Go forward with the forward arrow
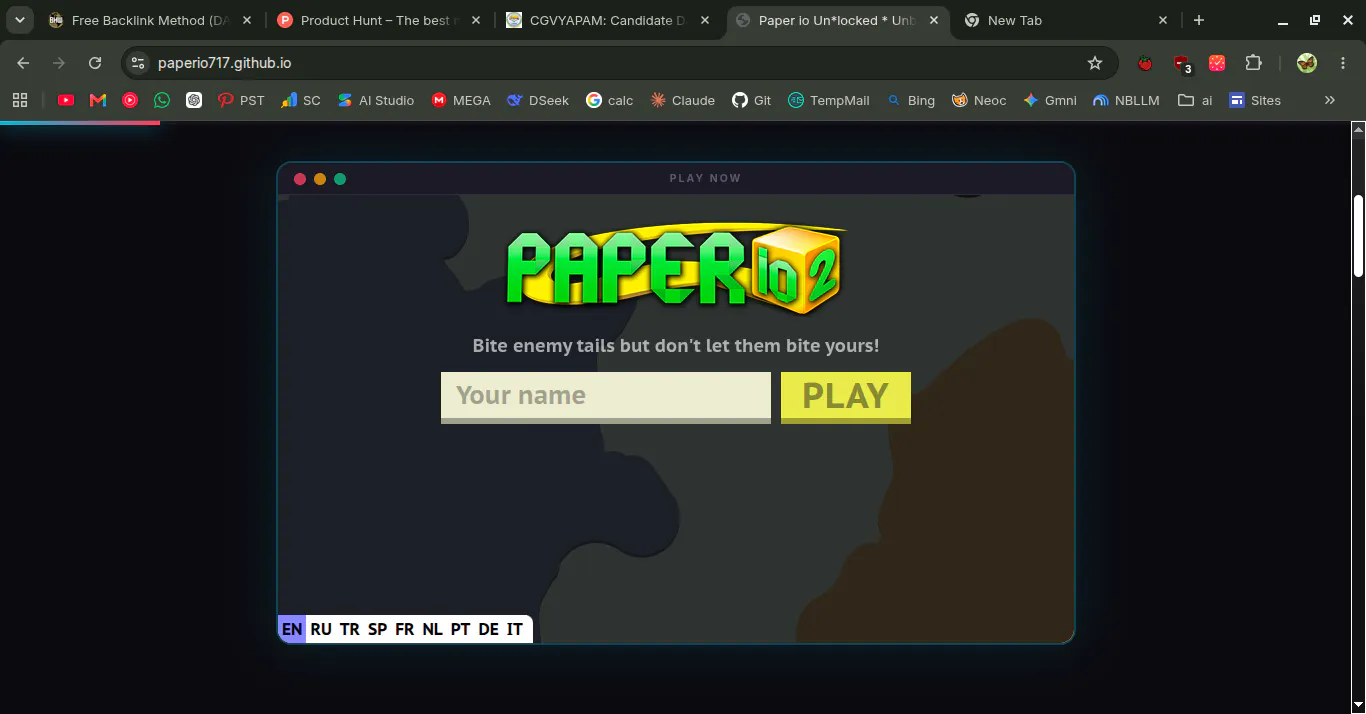 [x=59, y=63]
